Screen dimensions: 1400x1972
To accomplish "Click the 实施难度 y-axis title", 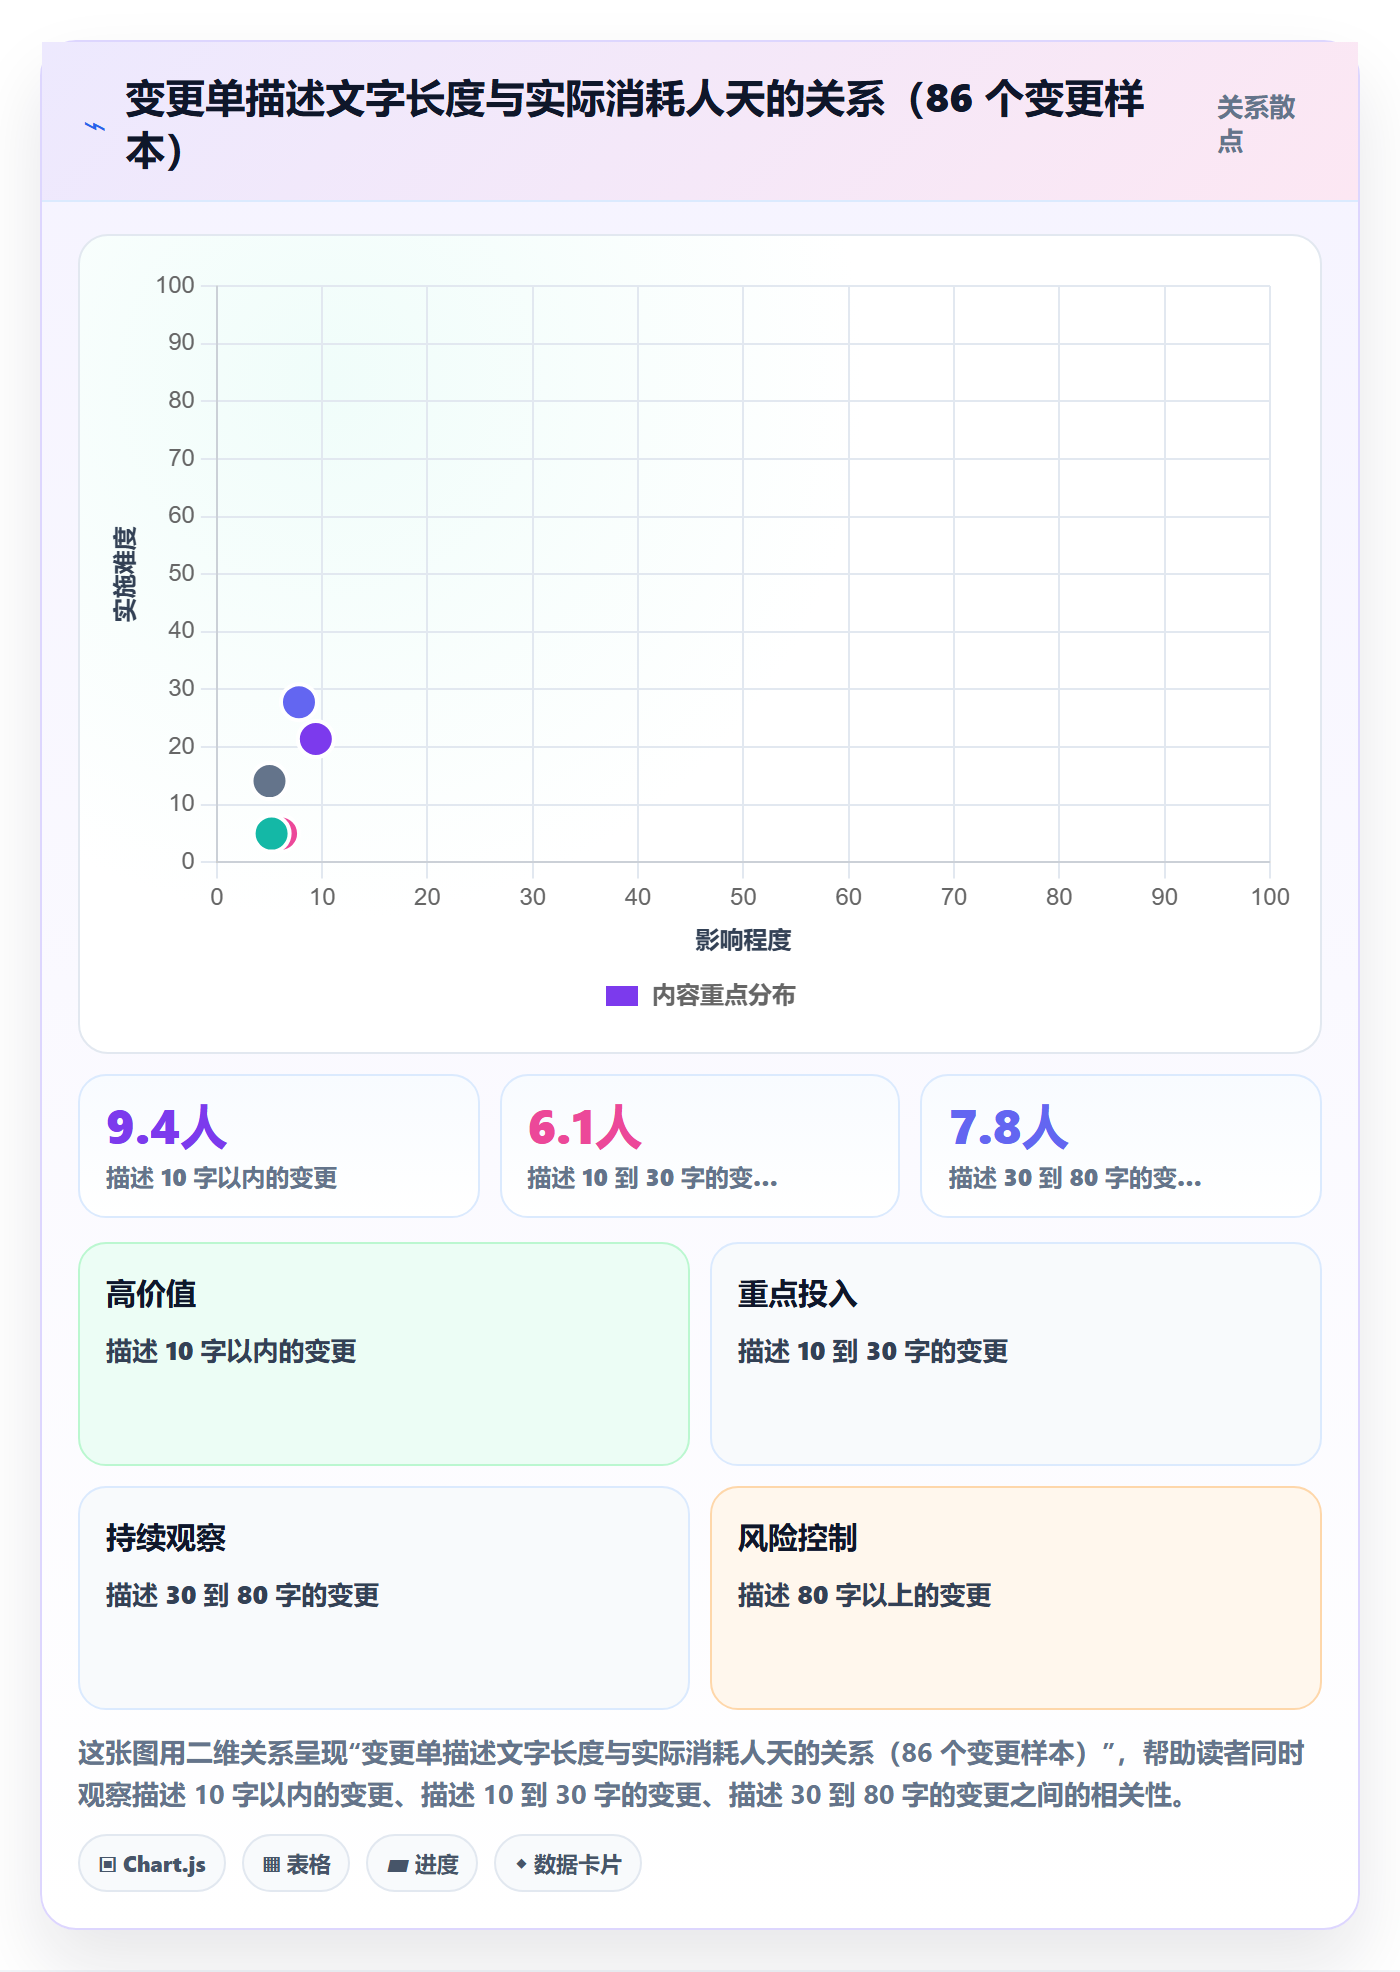I will point(125,574).
